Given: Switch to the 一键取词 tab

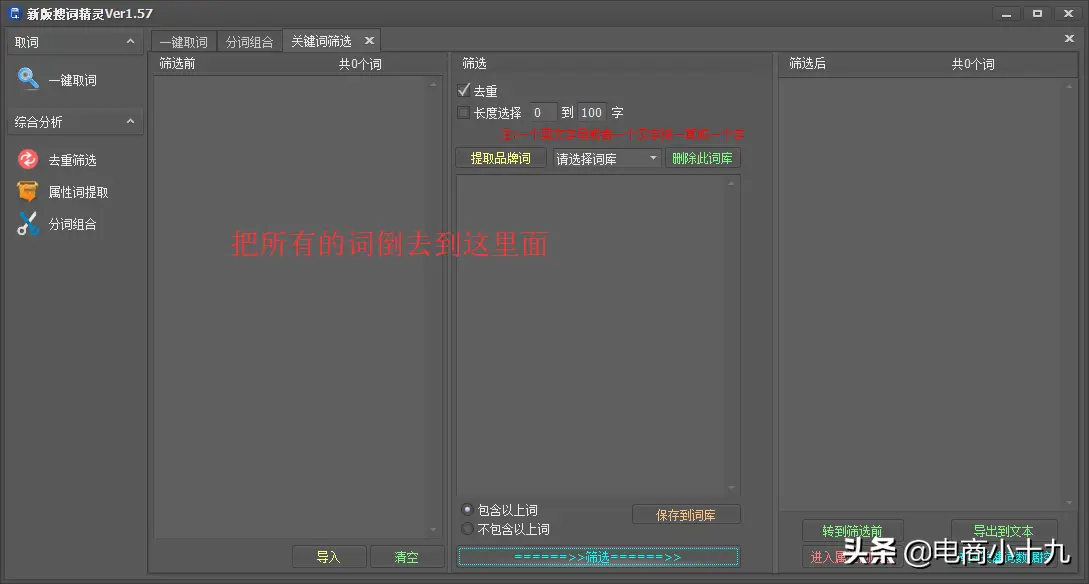Looking at the screenshot, I should (x=183, y=41).
